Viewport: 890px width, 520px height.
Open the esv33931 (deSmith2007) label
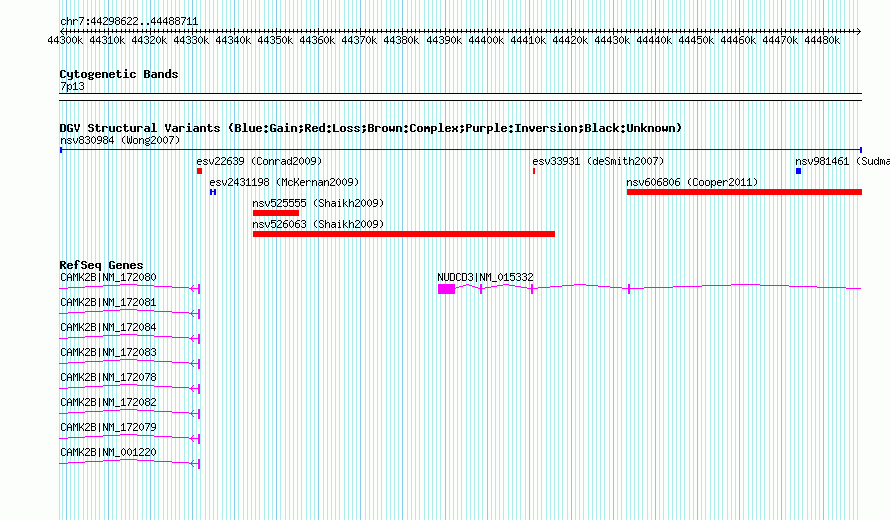point(598,161)
